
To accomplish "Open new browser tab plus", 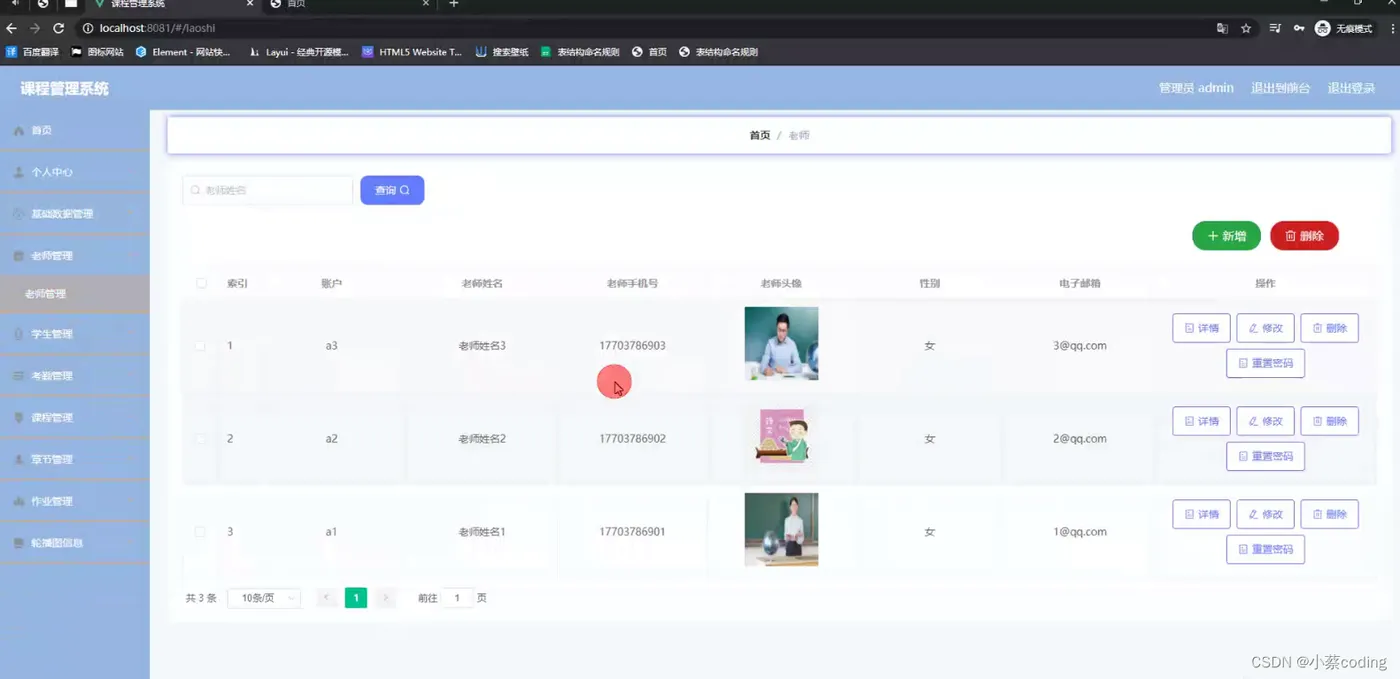I will tap(453, 4).
